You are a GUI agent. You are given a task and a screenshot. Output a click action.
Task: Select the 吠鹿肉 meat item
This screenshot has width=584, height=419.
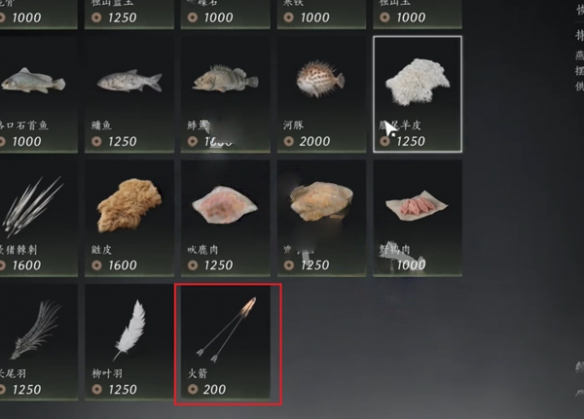pyautogui.click(x=225, y=219)
